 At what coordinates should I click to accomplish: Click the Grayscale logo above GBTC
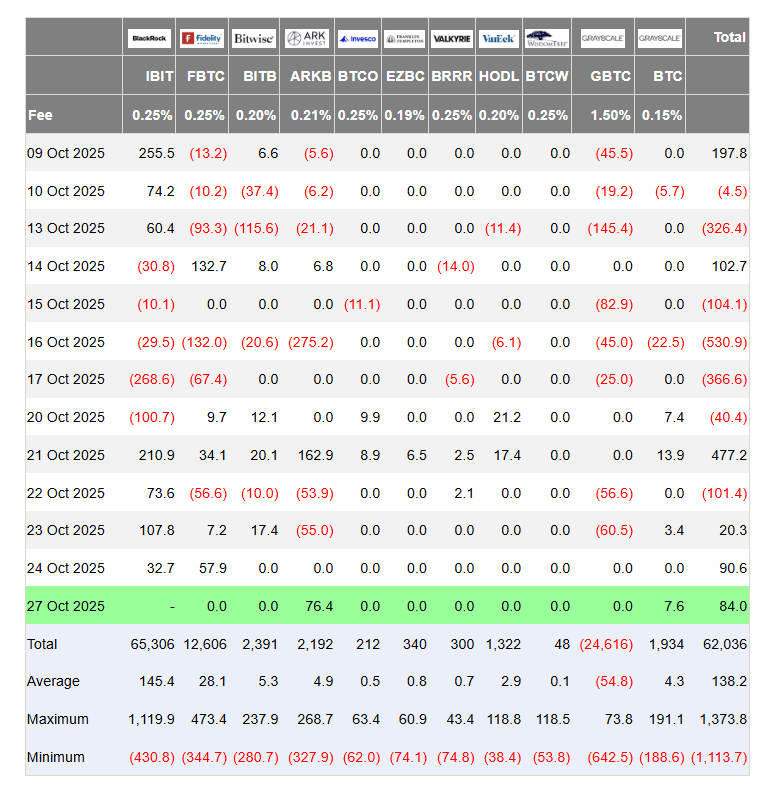point(603,38)
